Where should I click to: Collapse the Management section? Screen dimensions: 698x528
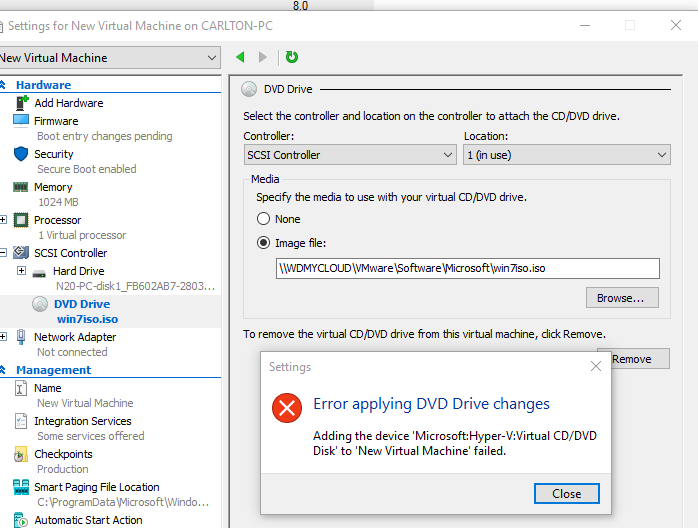pos(3,370)
